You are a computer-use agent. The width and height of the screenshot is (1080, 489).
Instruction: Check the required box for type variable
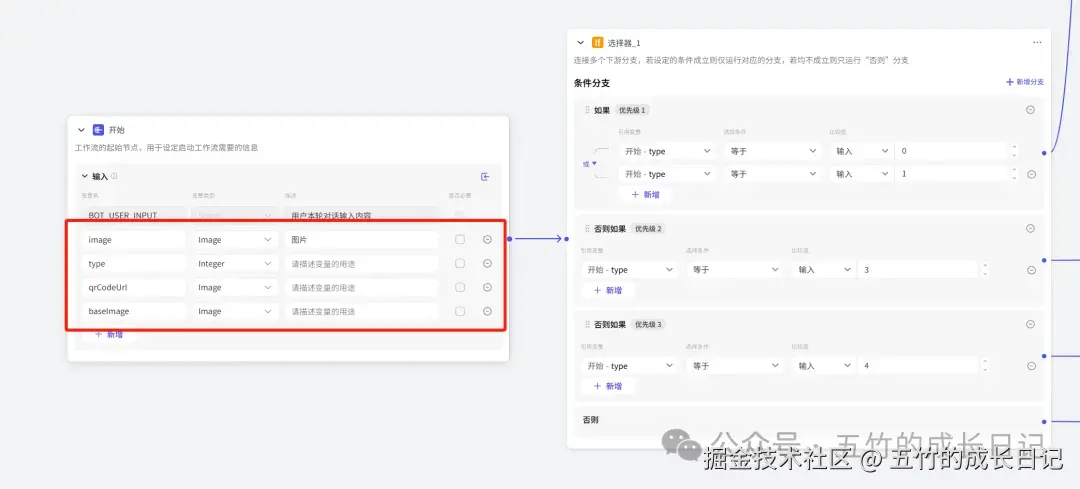[460, 263]
